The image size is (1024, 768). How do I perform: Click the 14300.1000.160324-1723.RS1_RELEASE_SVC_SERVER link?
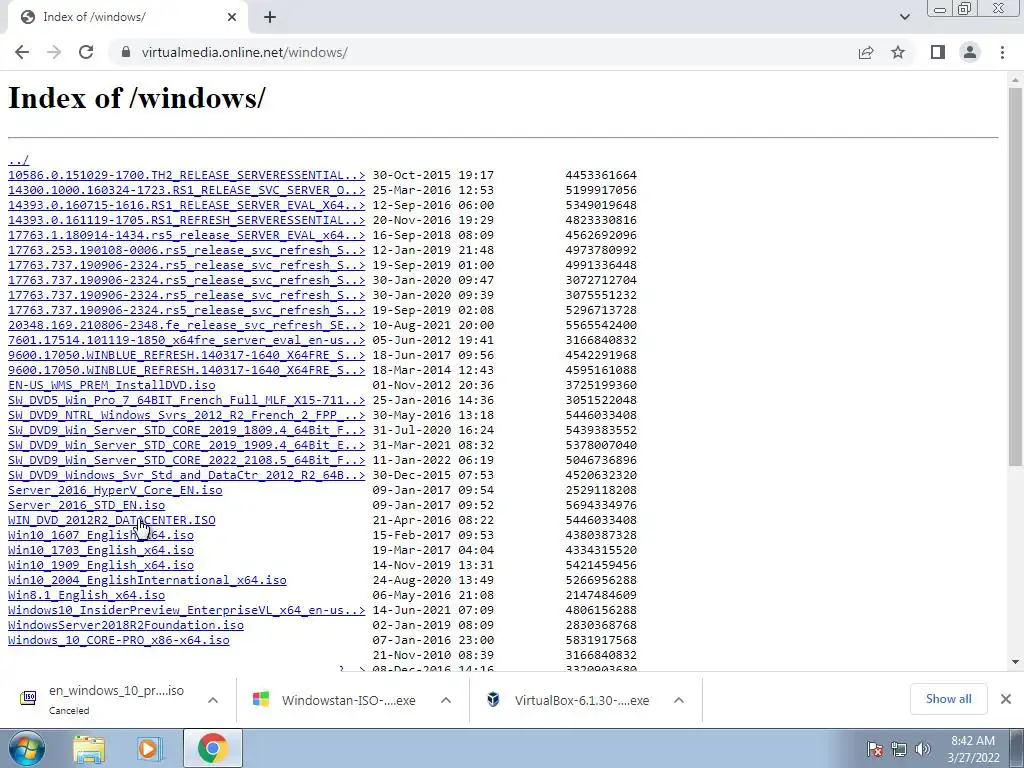point(186,190)
